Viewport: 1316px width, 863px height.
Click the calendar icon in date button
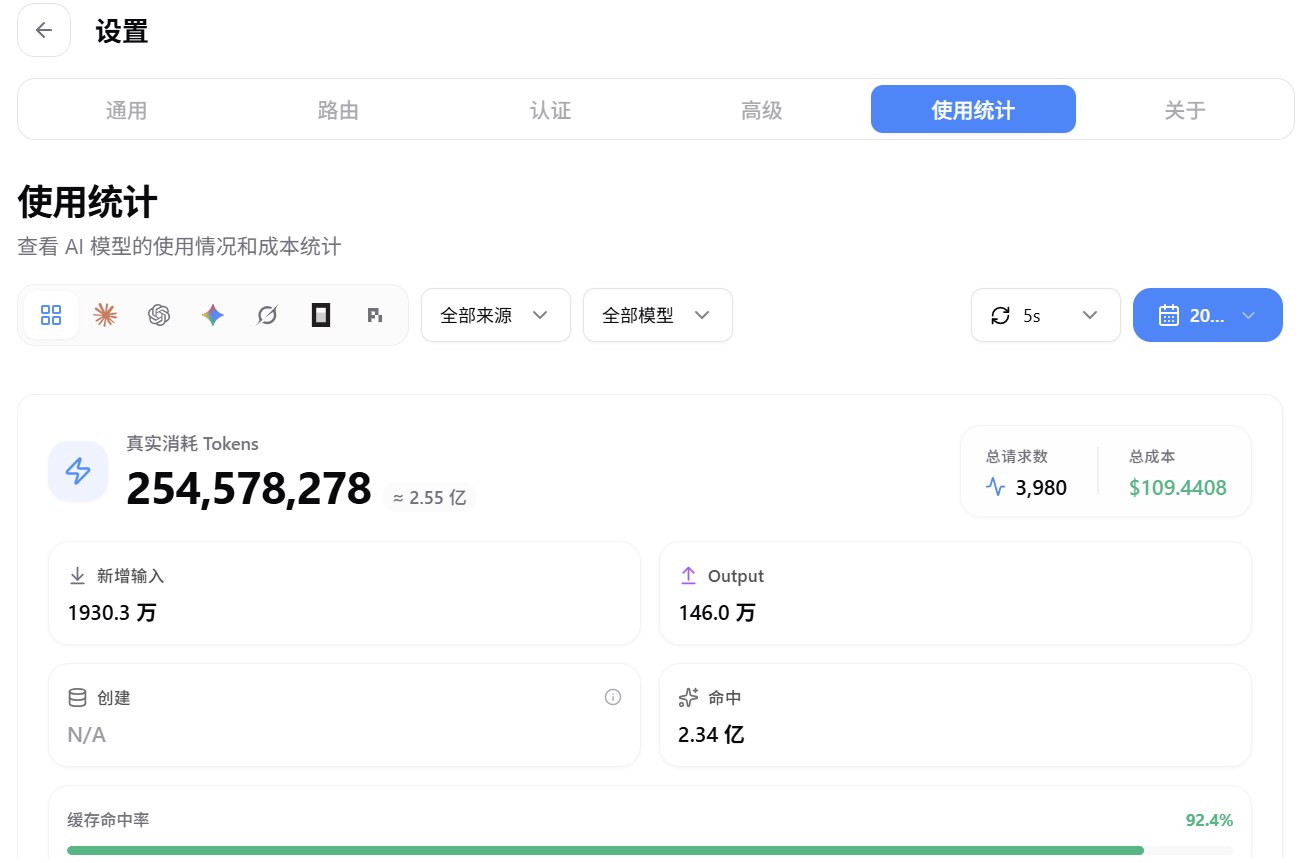pyautogui.click(x=1169, y=315)
